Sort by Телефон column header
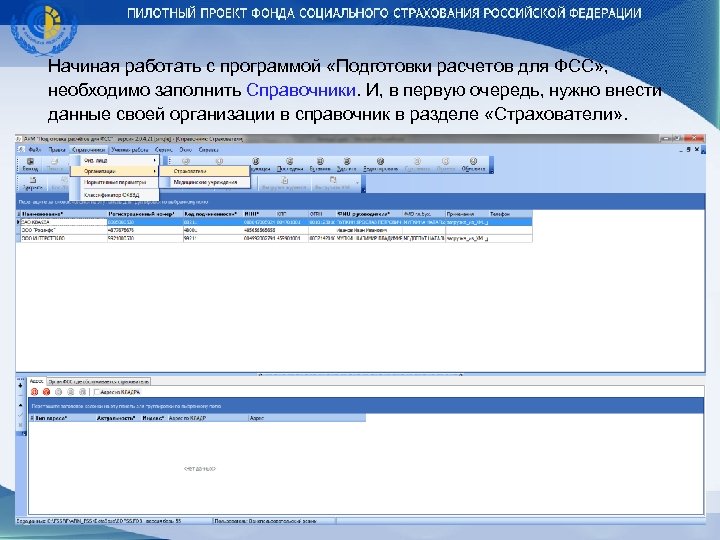The image size is (720, 540). tap(510, 214)
